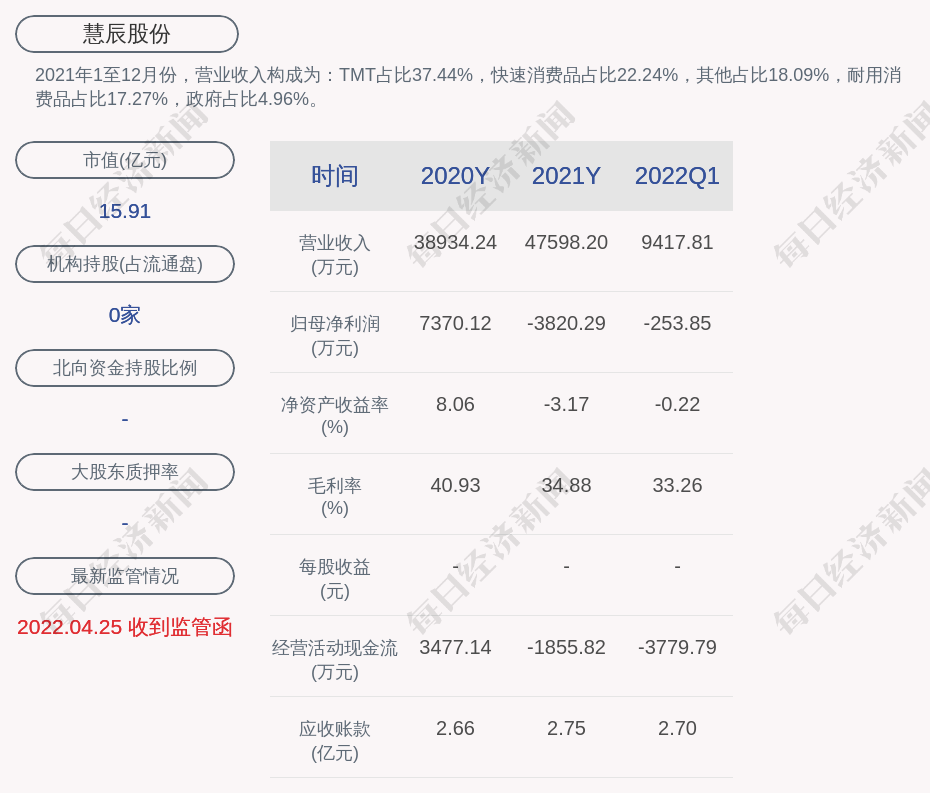Click cash flow value -3779.79
Image resolution: width=930 pixels, height=793 pixels.
(677, 647)
